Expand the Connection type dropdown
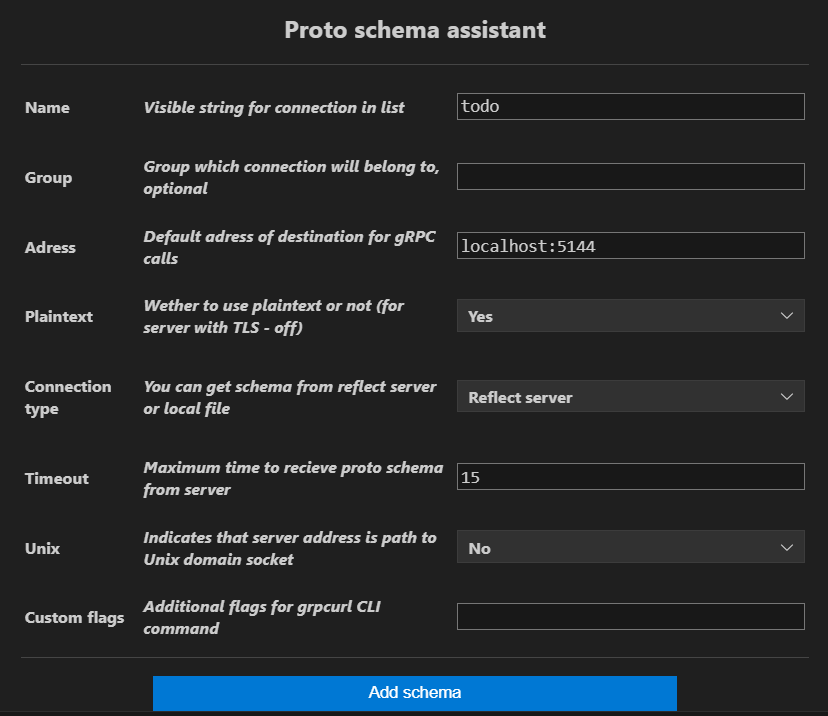Screen dimensions: 828x716 pyautogui.click(x=630, y=397)
